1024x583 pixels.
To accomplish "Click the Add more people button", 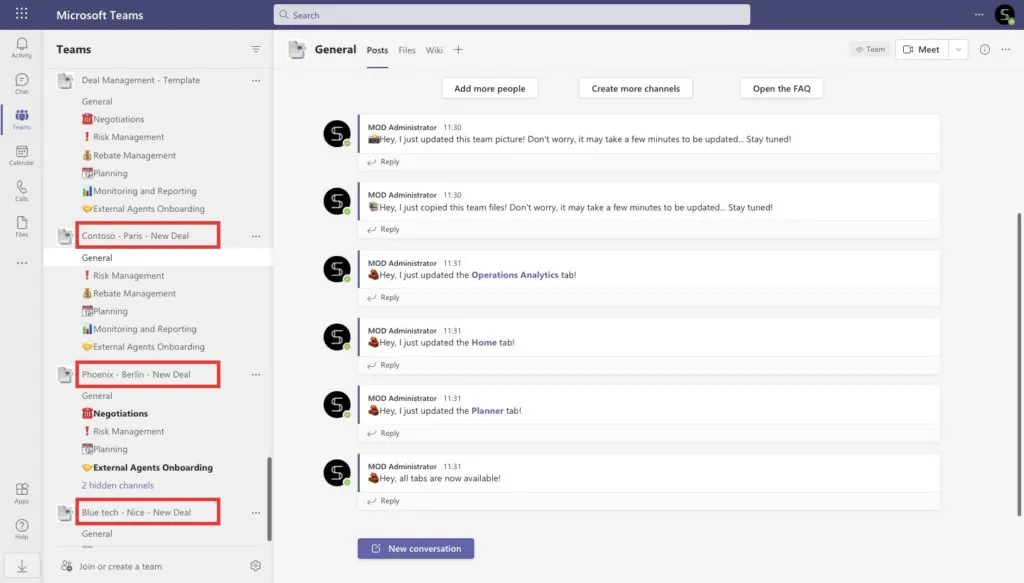I will pyautogui.click(x=490, y=88).
